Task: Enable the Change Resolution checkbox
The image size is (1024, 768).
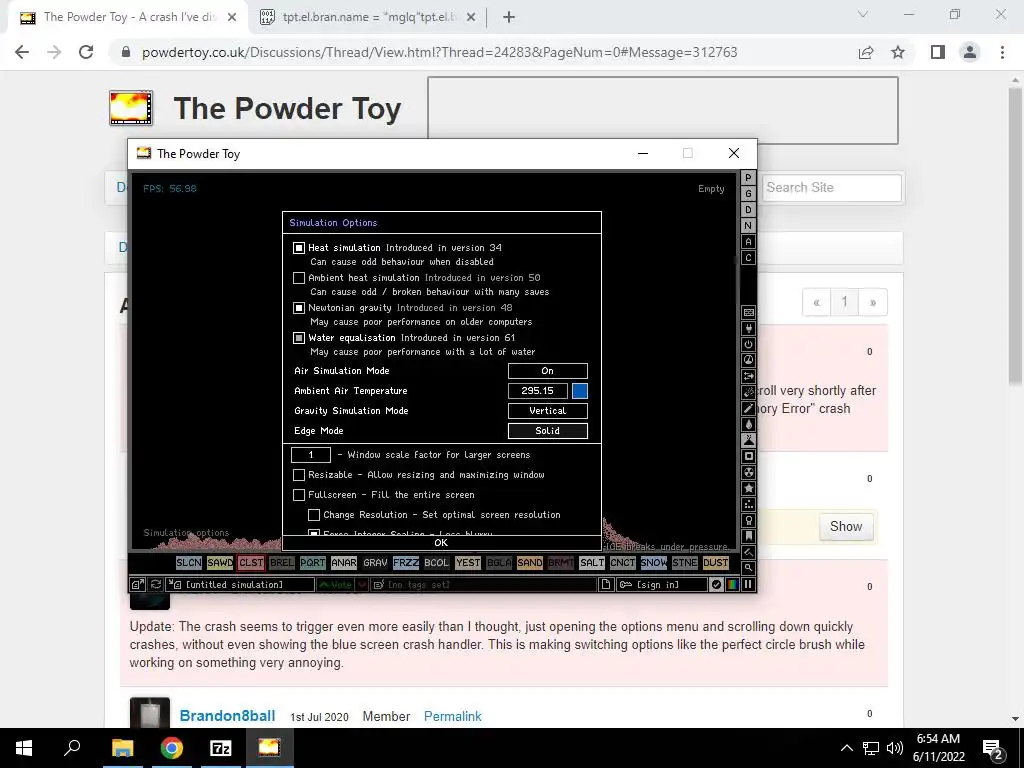Action: [314, 515]
